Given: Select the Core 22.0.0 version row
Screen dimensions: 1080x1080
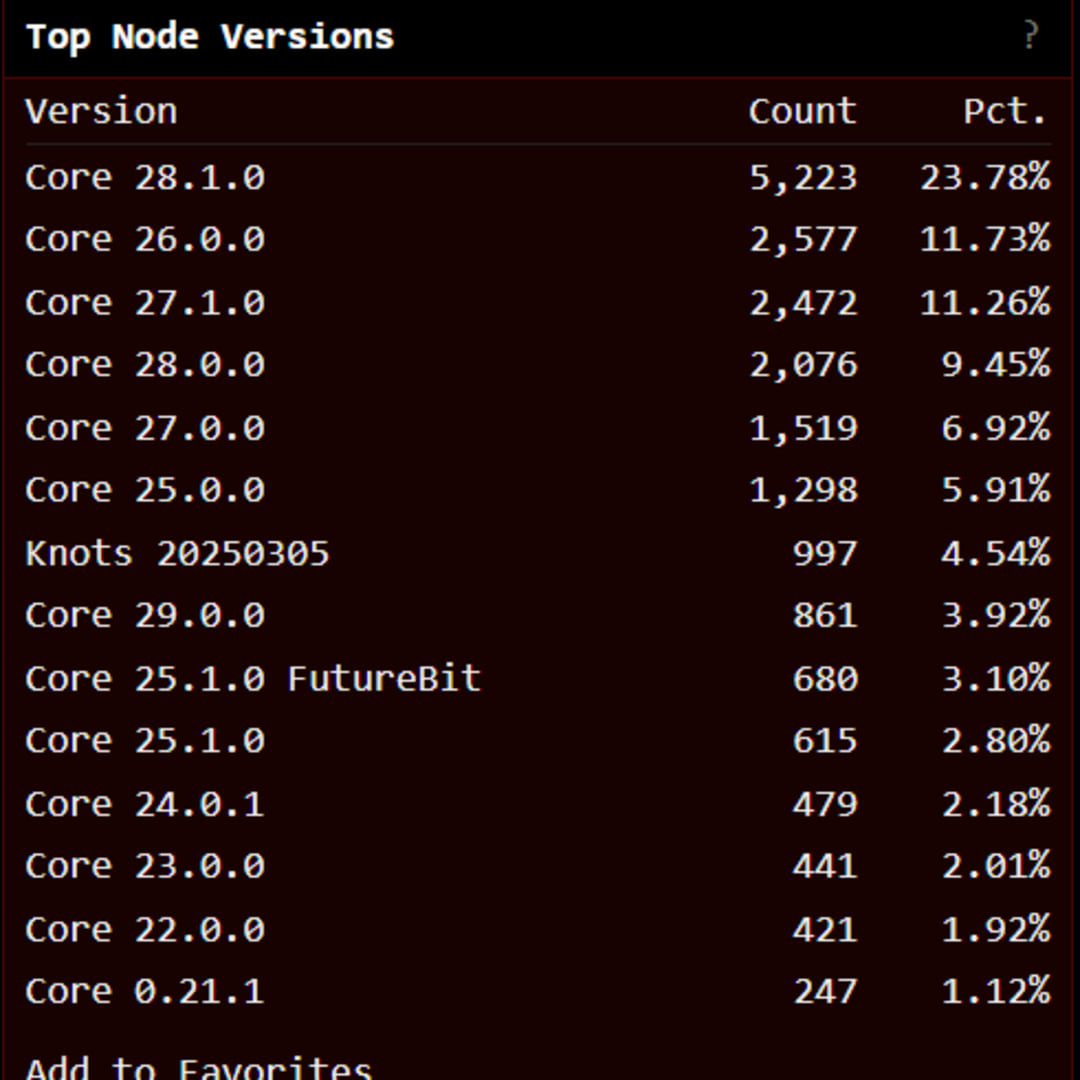Looking at the screenshot, I should (538, 929).
